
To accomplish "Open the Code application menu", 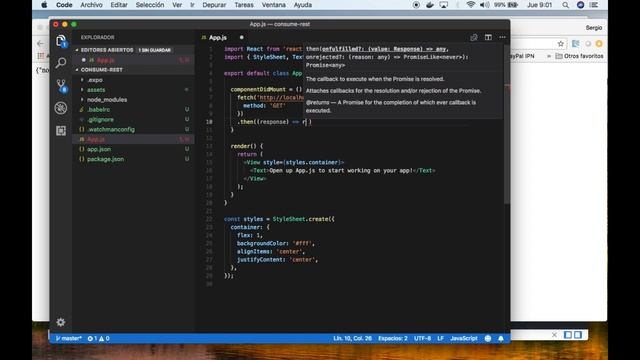I will click(64, 5).
